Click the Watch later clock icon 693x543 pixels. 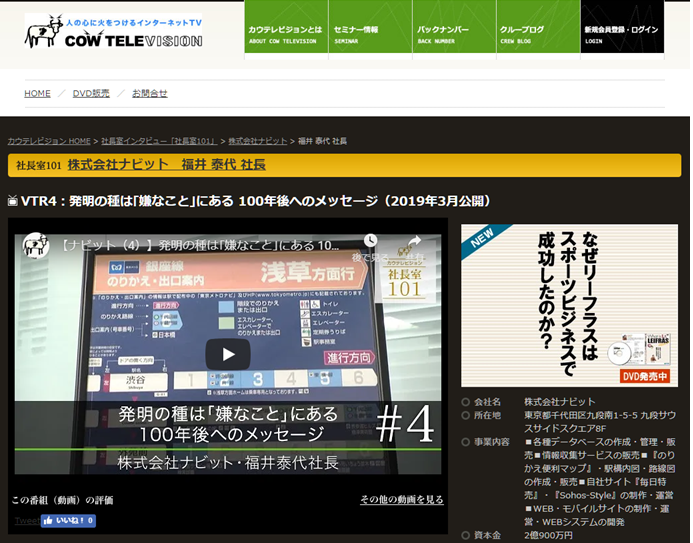(370, 241)
